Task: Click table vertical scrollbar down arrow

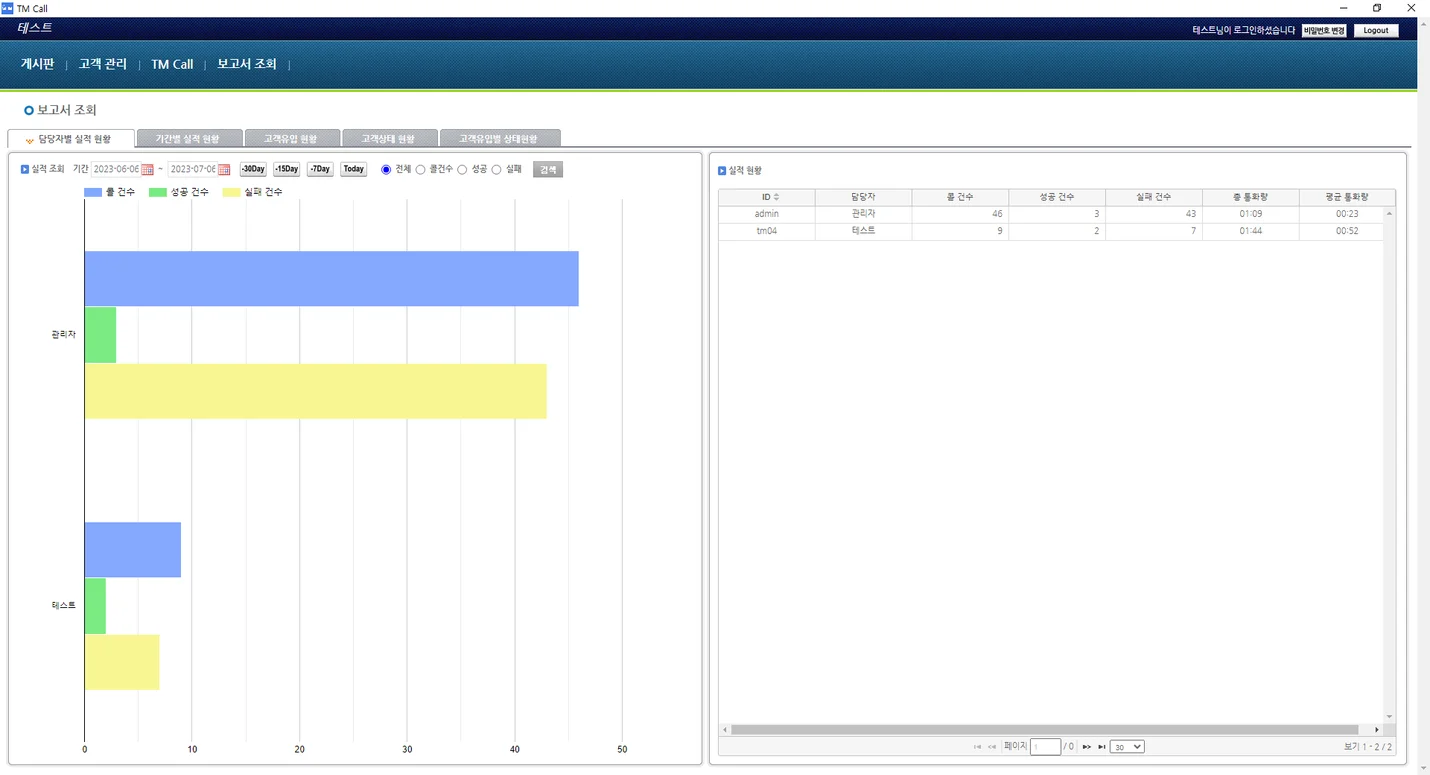Action: 1389,717
